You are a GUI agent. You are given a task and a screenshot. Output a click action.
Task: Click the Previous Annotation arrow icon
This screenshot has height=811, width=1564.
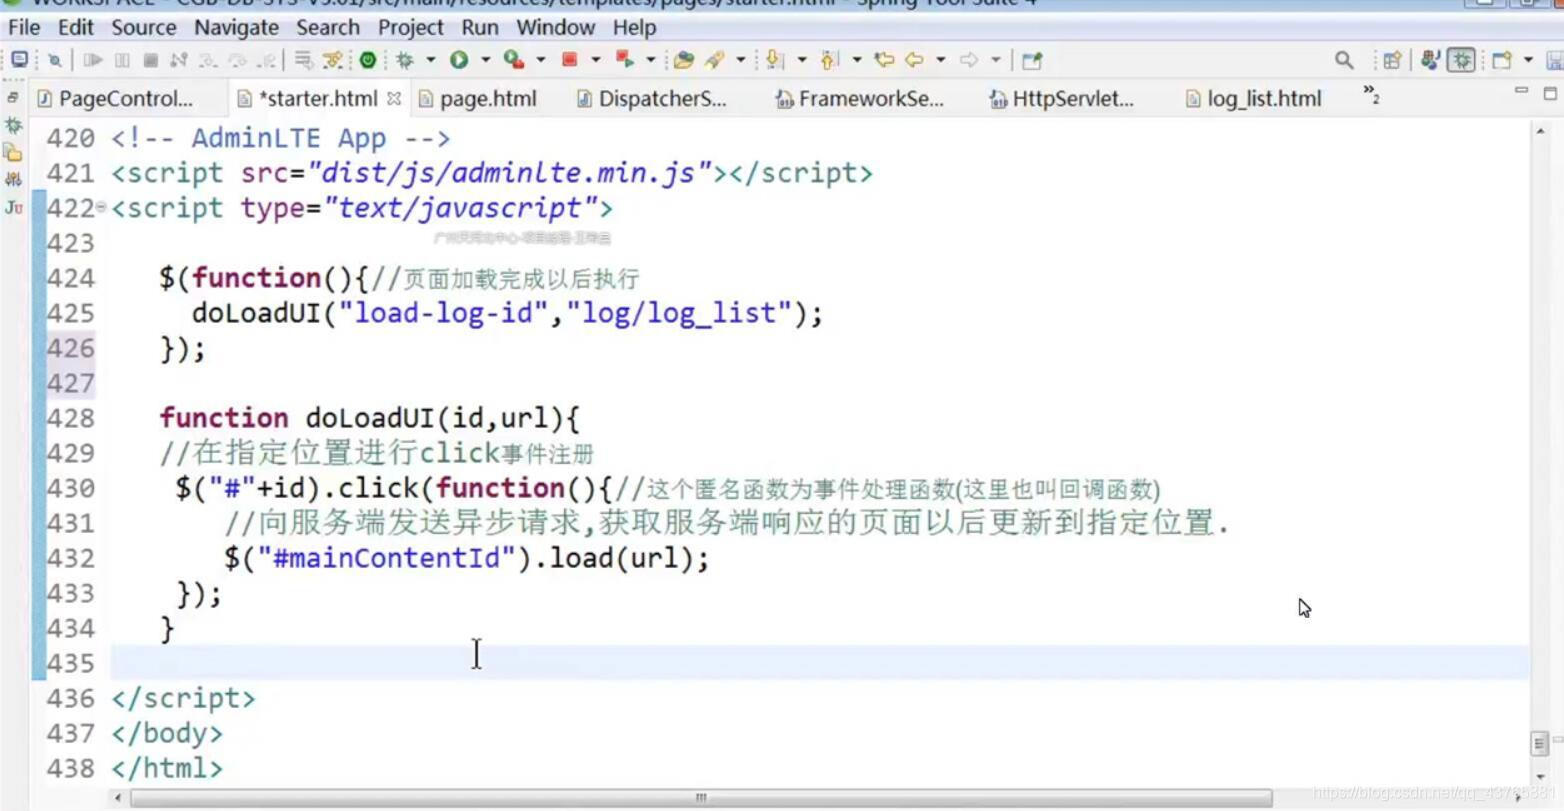(x=830, y=60)
